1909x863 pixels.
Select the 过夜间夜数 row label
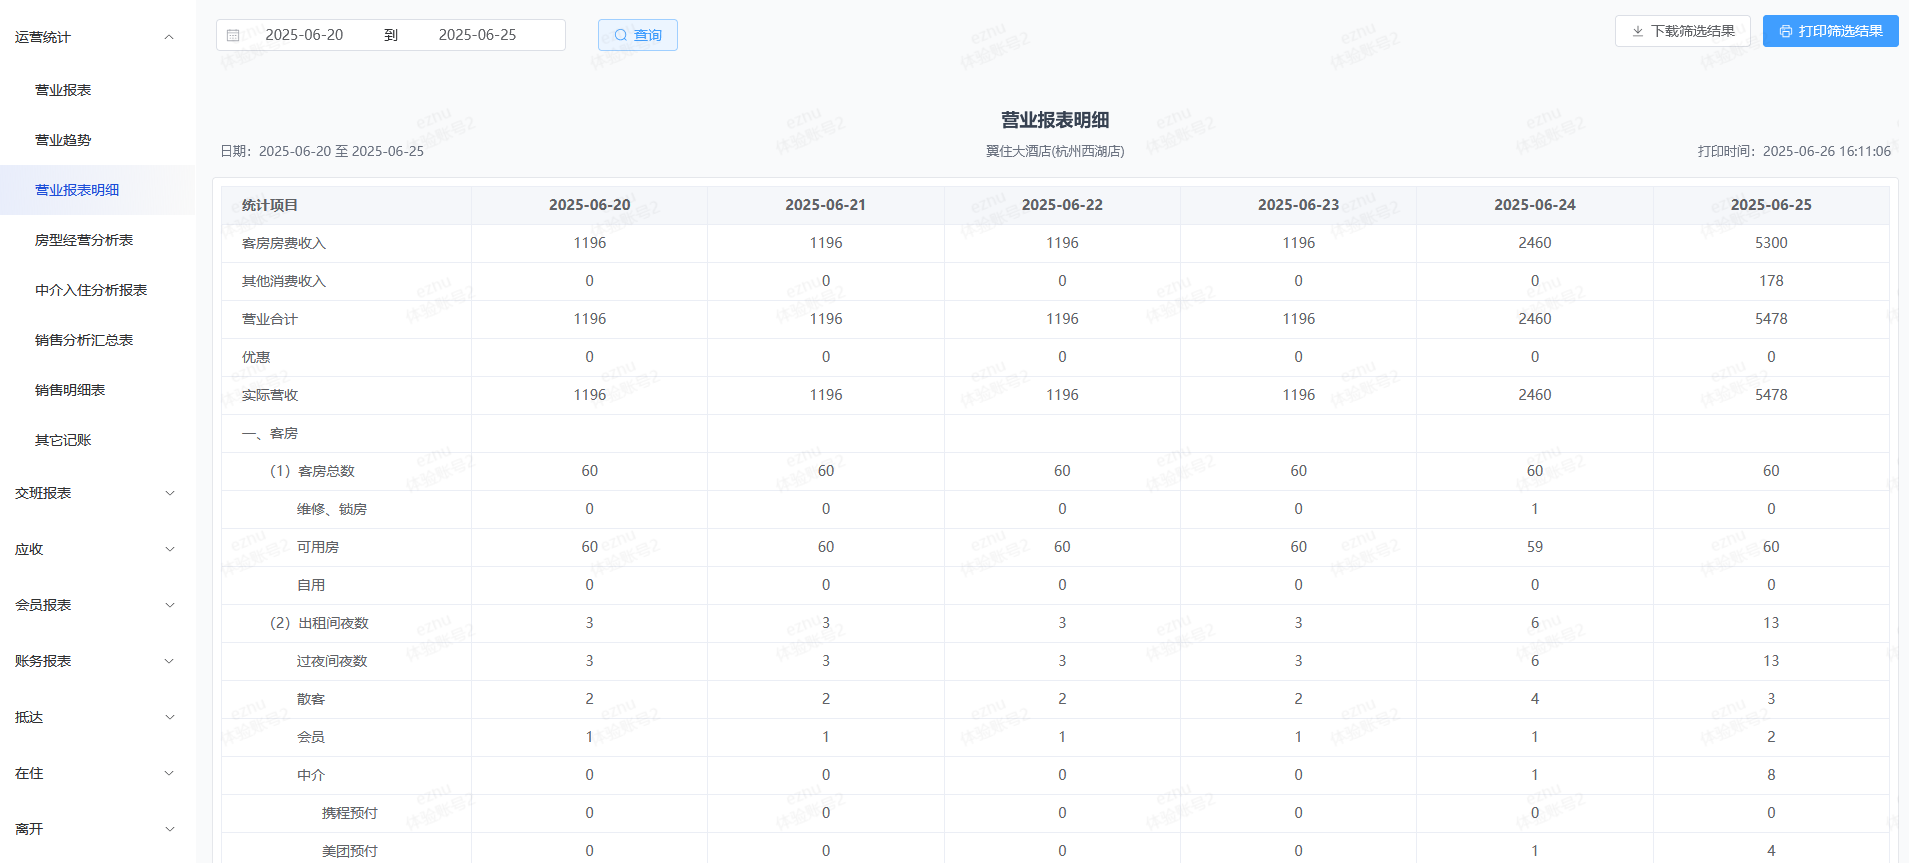click(332, 661)
